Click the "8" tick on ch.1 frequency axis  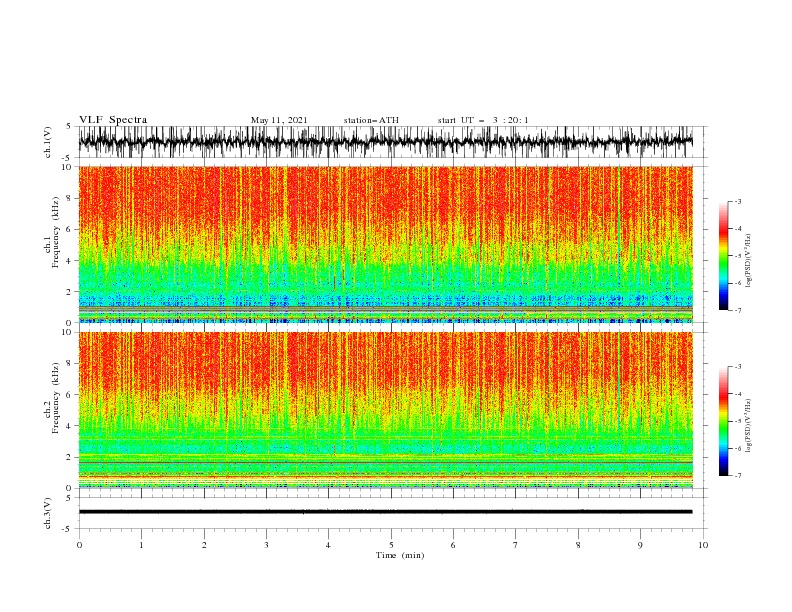pos(71,198)
